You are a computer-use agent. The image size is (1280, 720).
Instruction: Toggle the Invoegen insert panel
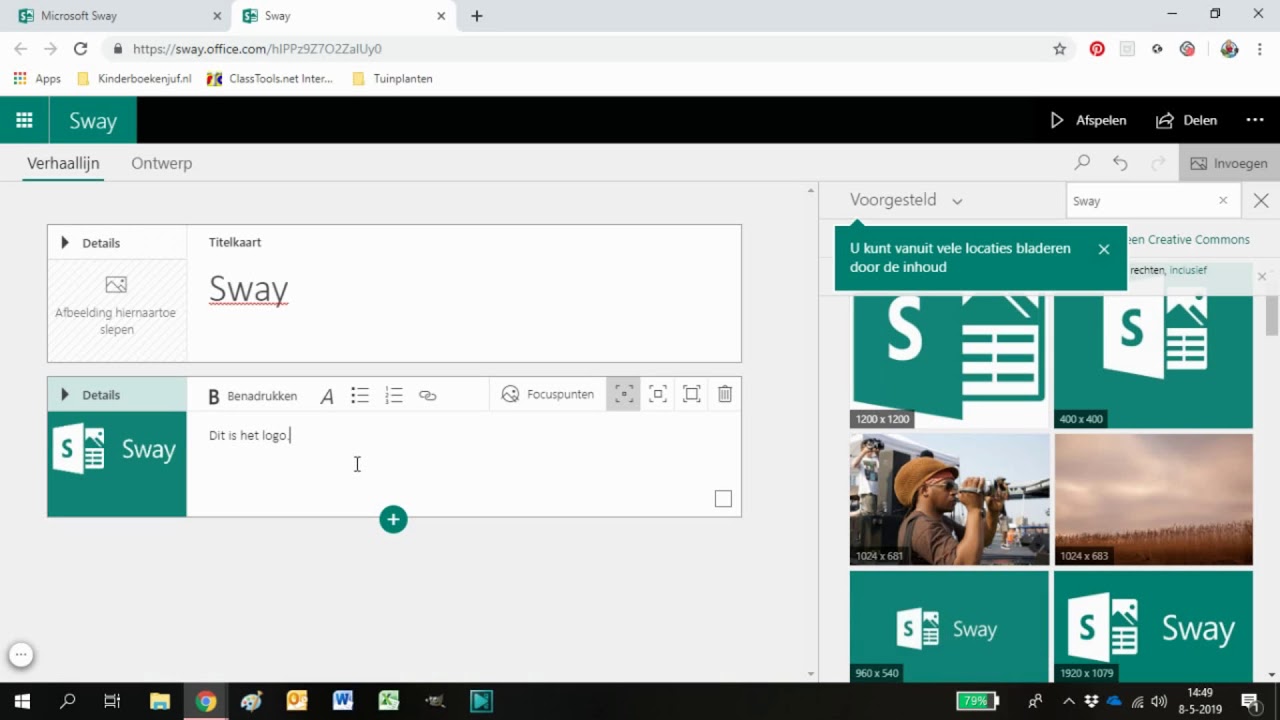pos(1229,163)
